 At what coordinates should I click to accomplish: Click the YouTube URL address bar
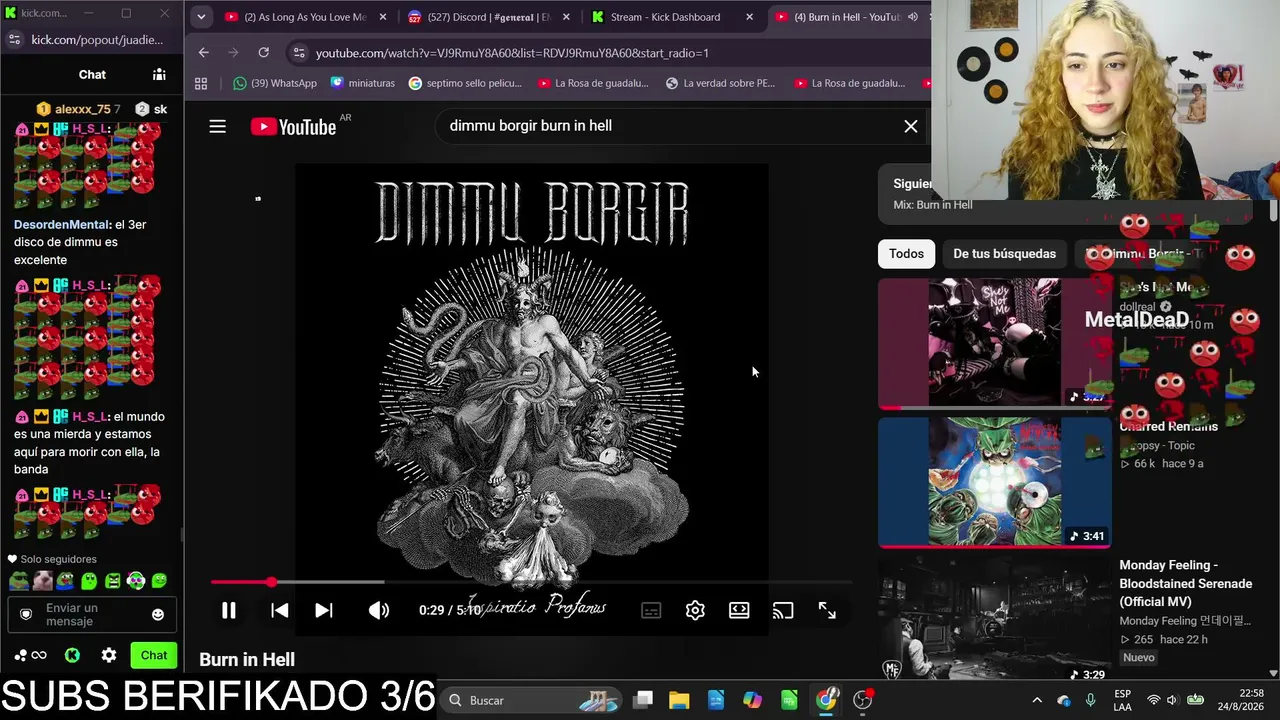(x=512, y=53)
